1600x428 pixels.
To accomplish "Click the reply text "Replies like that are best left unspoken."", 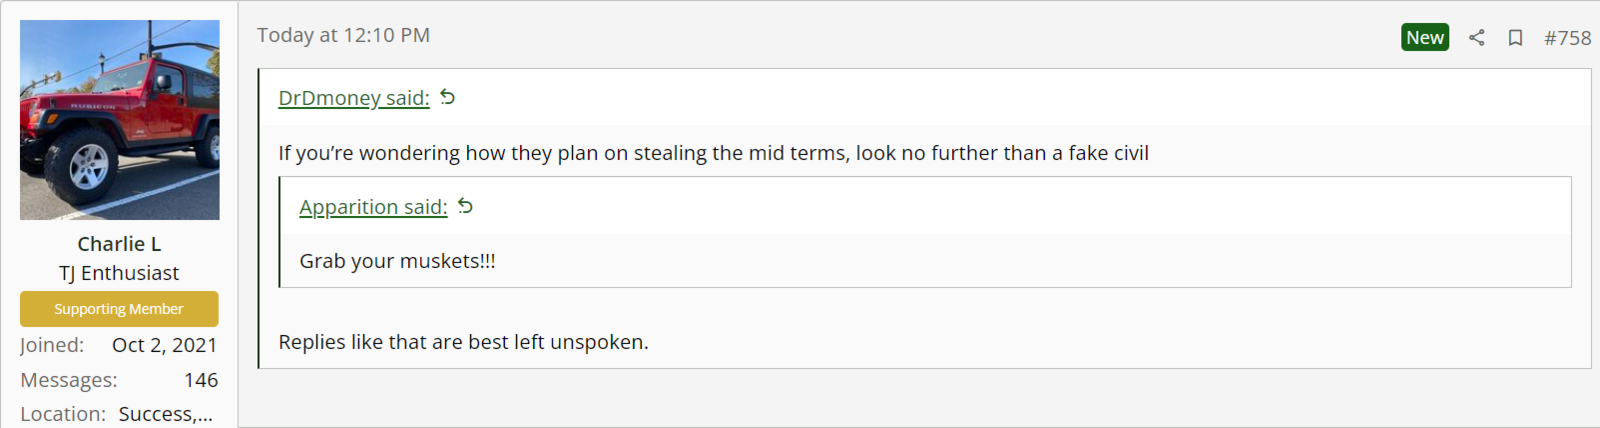I will click(x=463, y=342).
